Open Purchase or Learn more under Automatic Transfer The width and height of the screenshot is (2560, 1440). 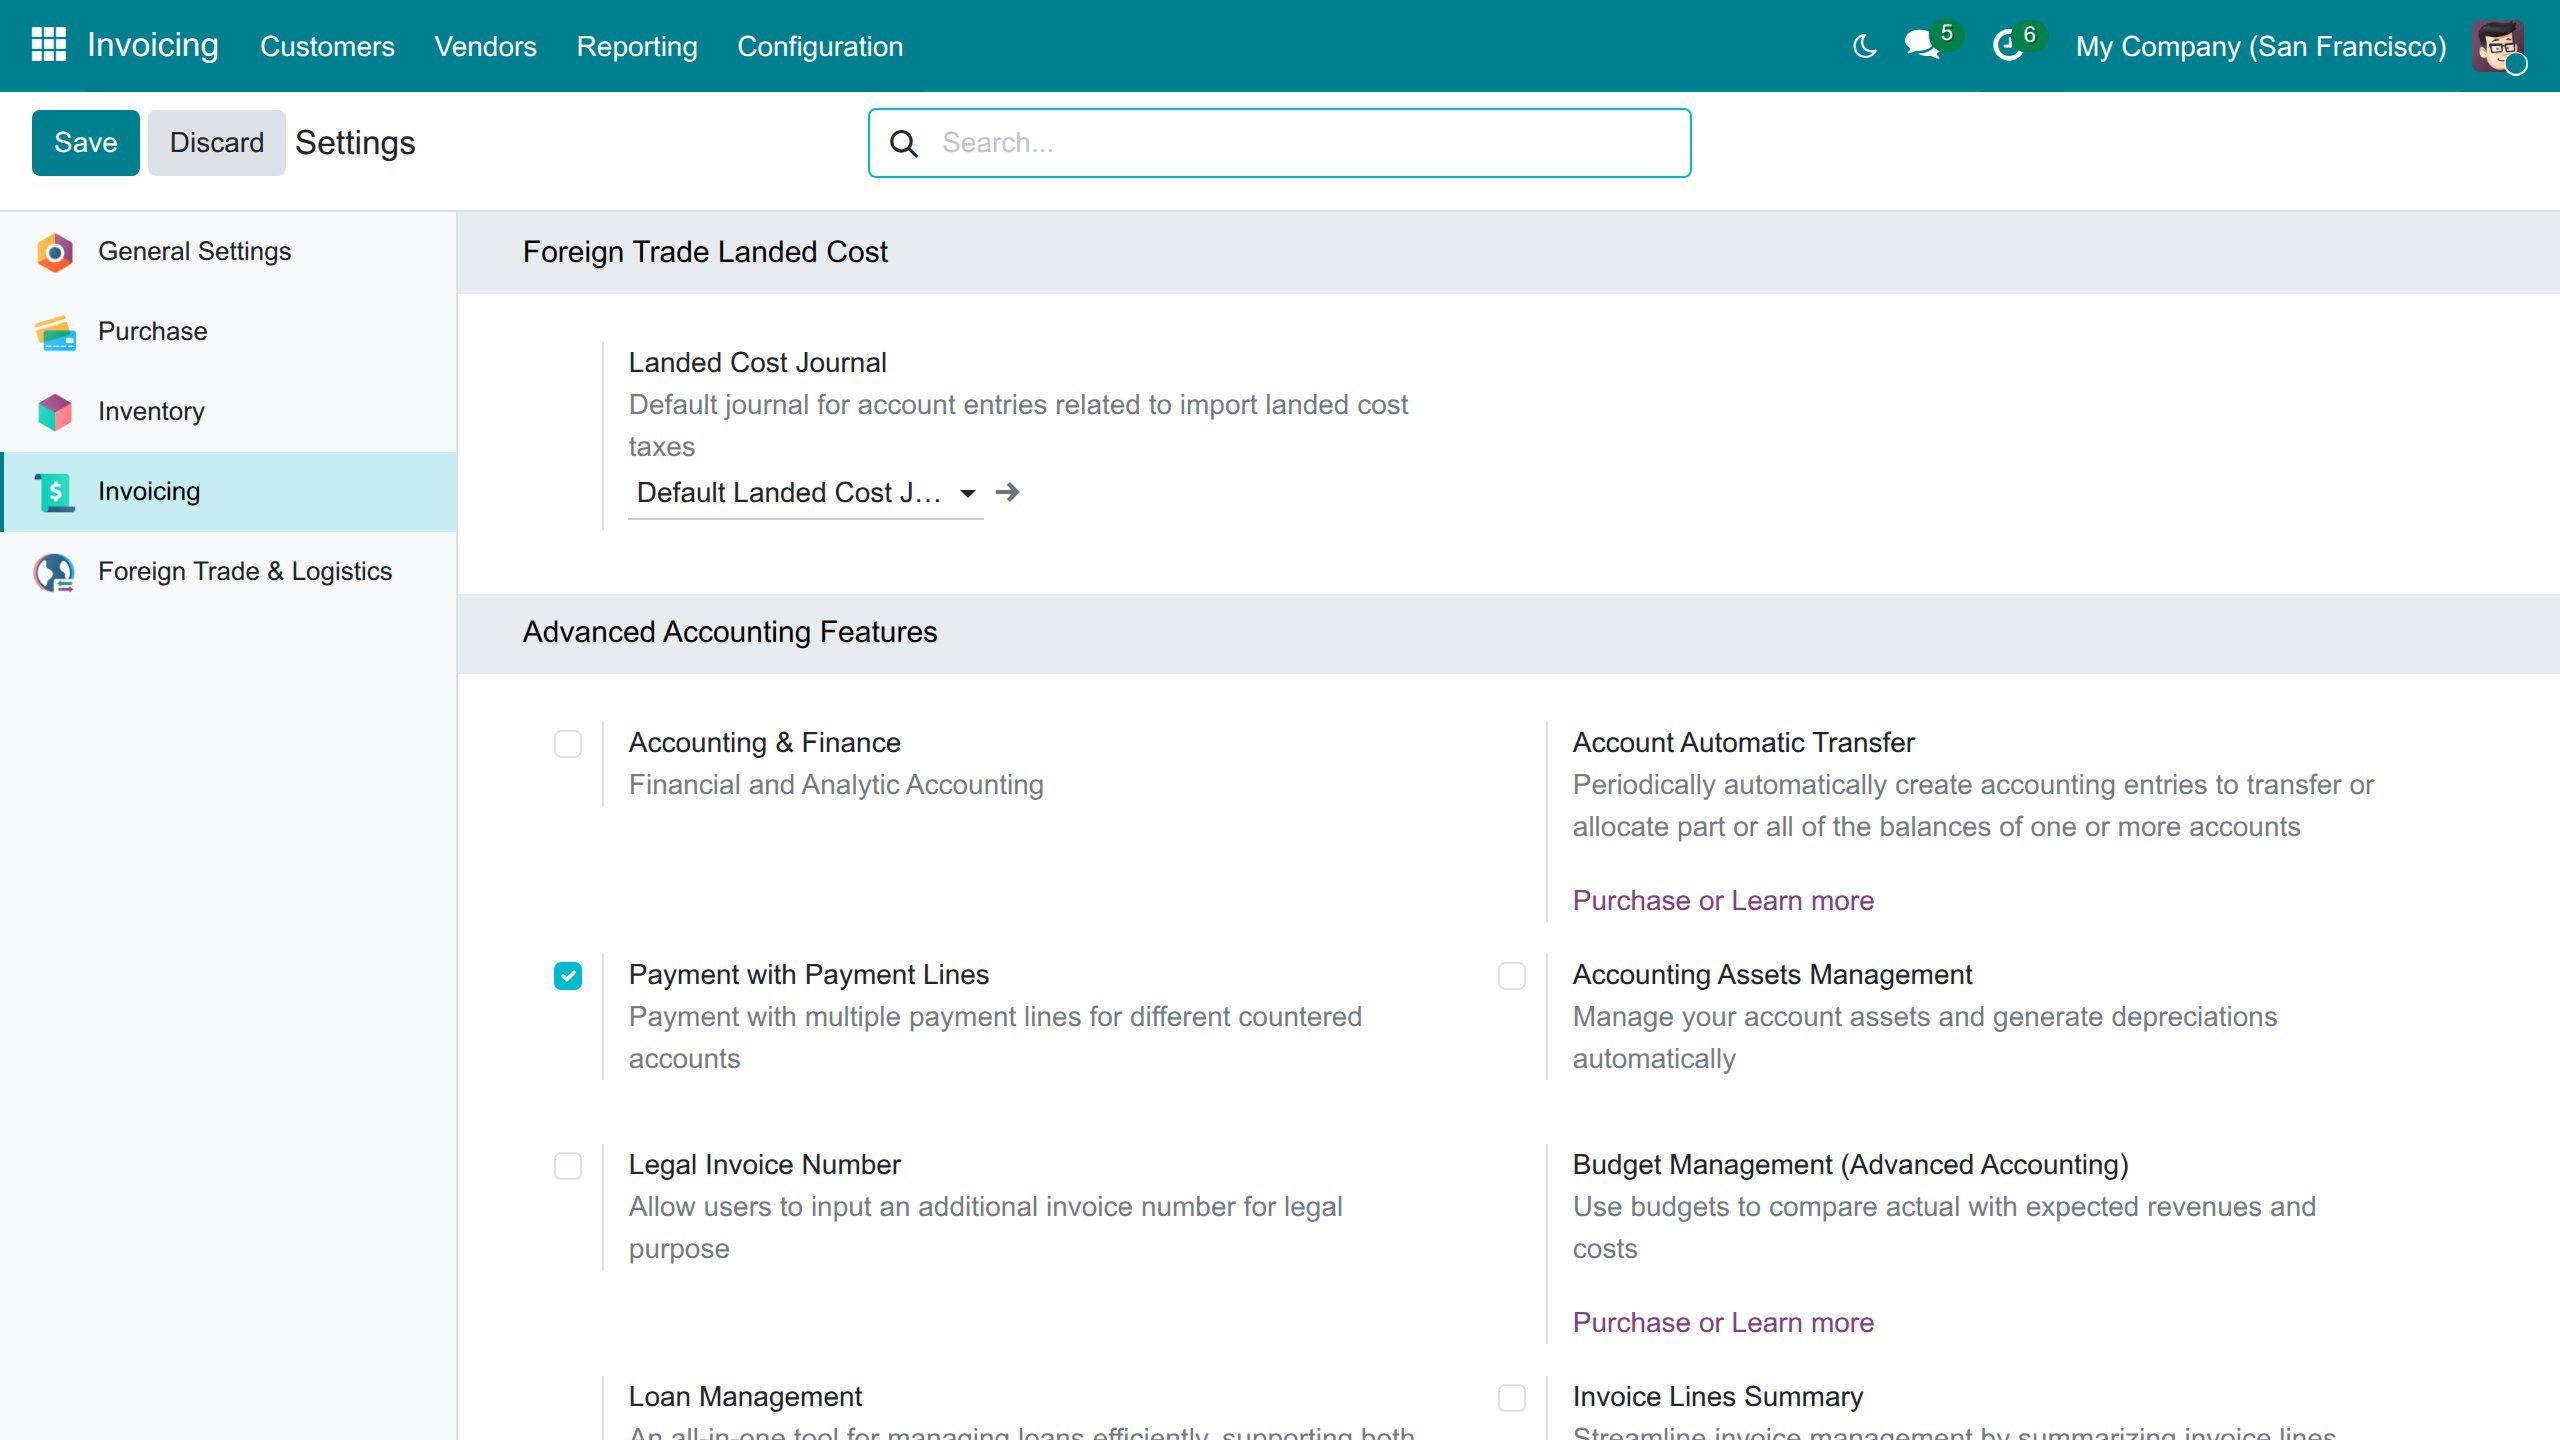click(x=1723, y=901)
